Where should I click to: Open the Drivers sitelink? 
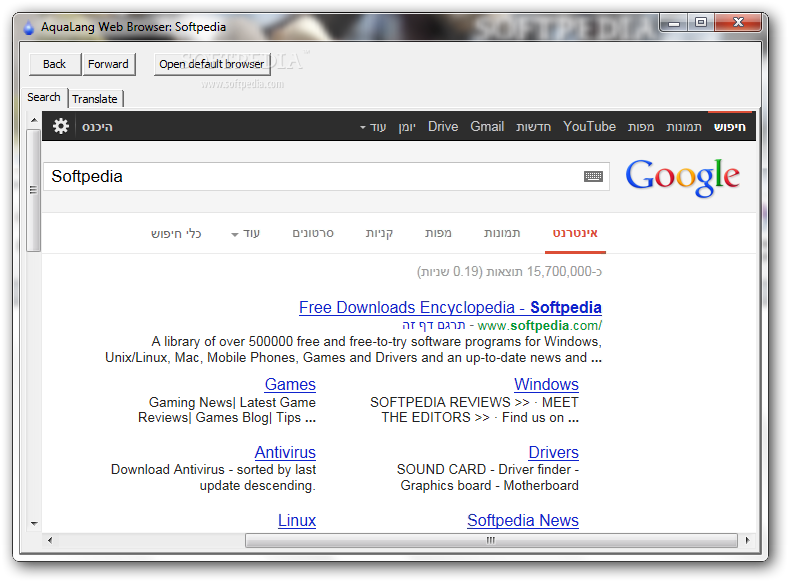point(554,452)
